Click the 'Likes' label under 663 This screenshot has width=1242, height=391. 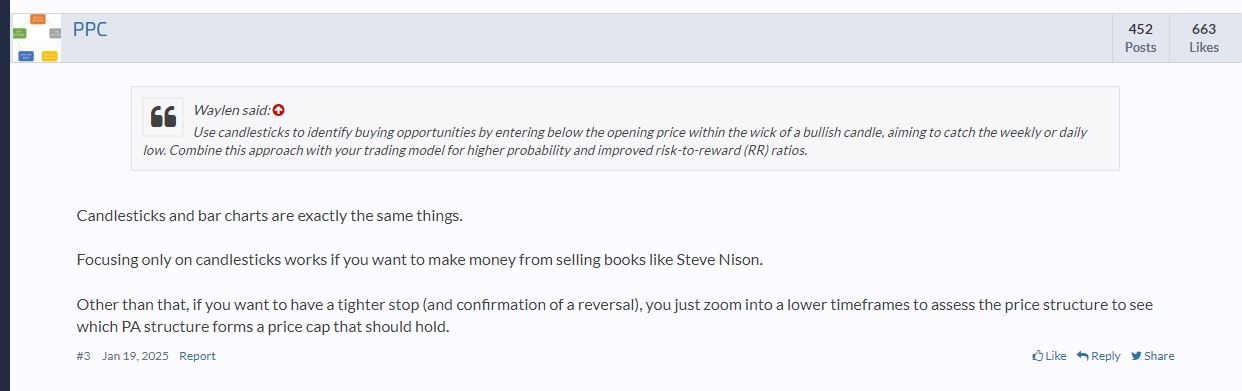[x=1204, y=47]
